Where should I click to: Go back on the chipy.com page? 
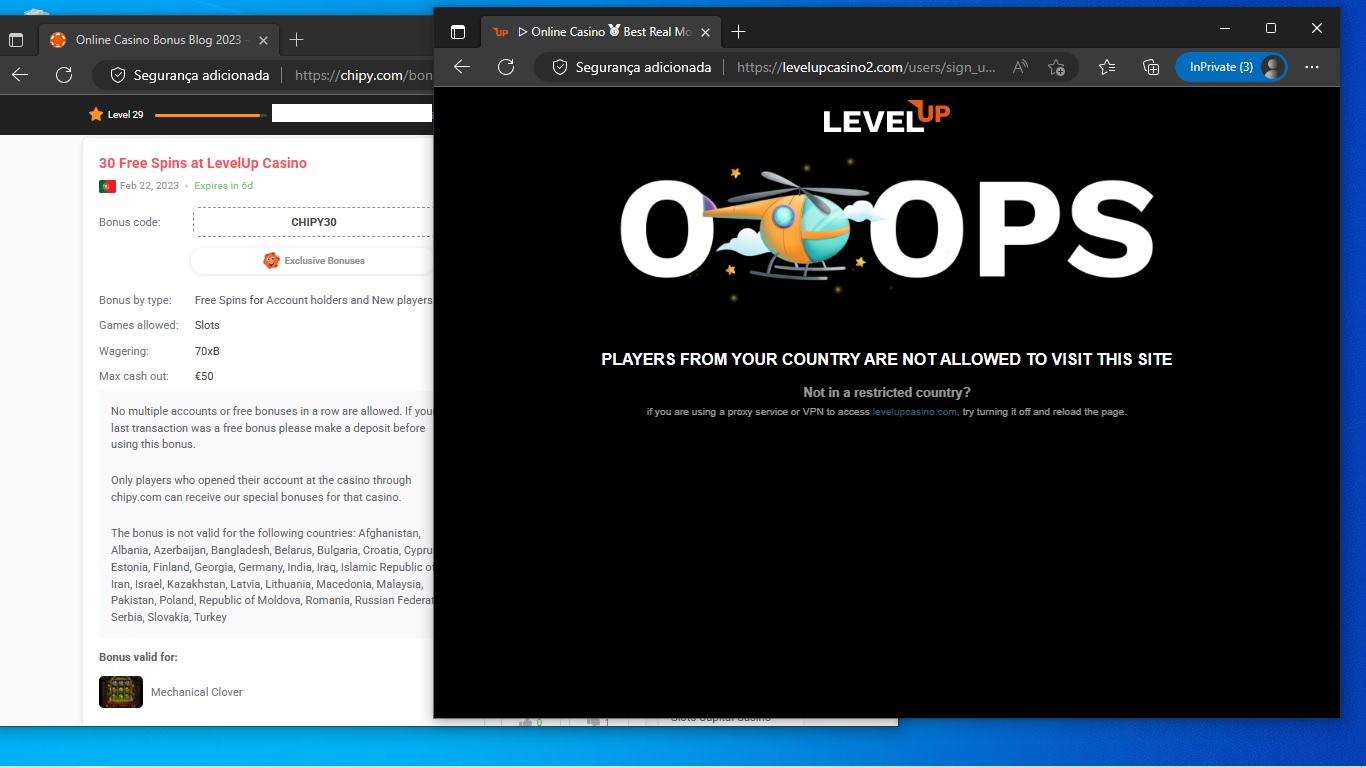20,74
